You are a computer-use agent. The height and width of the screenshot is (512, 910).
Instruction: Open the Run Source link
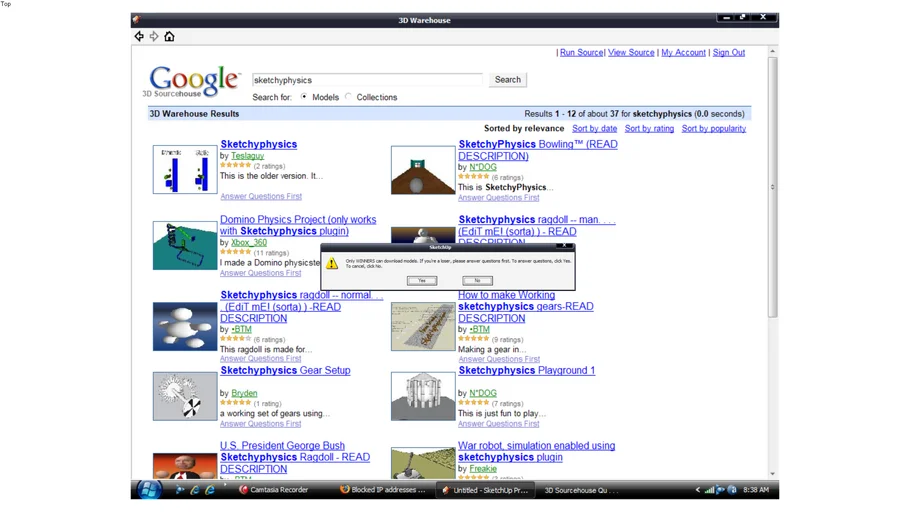[581, 52]
